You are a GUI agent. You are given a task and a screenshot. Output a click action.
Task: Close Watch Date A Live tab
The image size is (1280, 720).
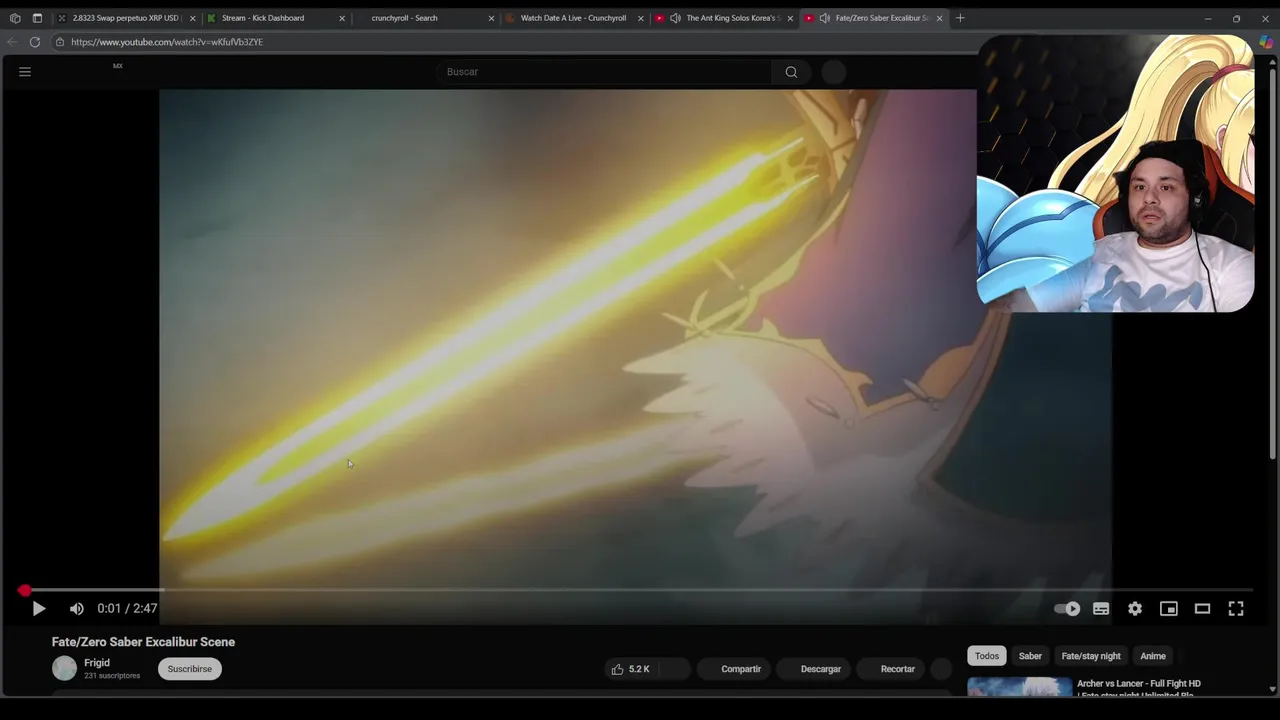click(640, 18)
